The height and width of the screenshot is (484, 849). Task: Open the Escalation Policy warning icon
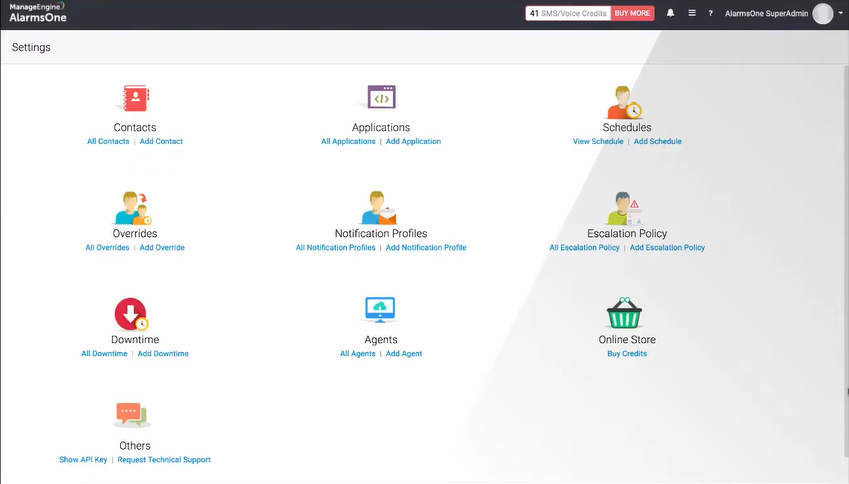pos(625,208)
